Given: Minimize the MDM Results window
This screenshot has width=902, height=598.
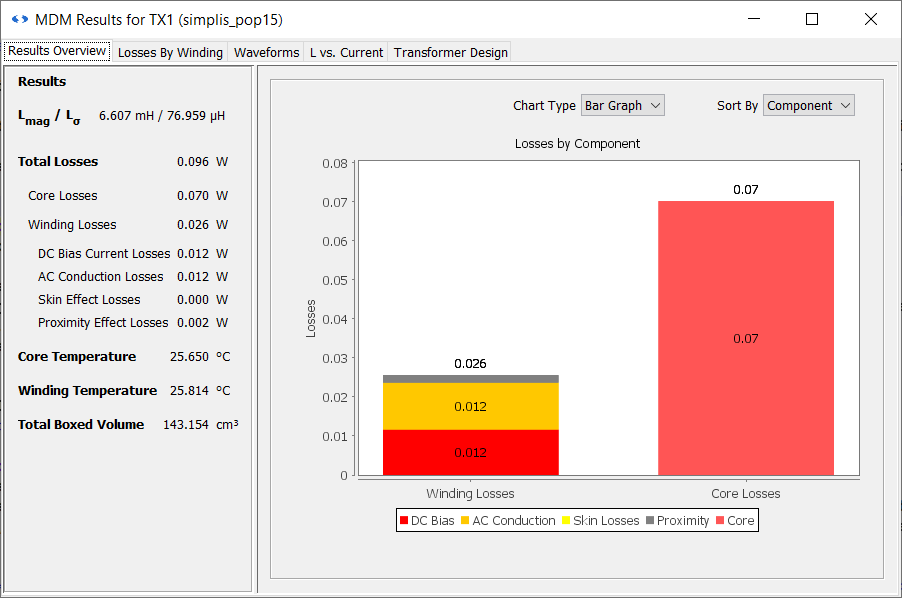Looking at the screenshot, I should pos(755,19).
